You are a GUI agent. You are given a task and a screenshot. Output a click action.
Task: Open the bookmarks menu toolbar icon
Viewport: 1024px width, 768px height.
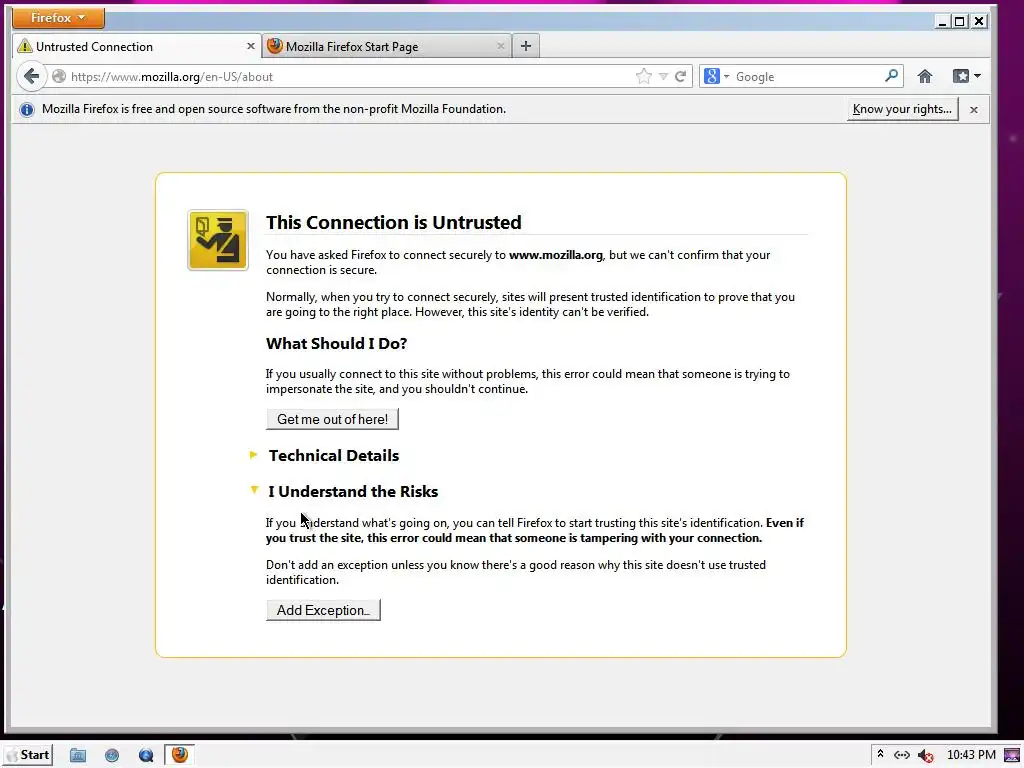click(x=966, y=76)
